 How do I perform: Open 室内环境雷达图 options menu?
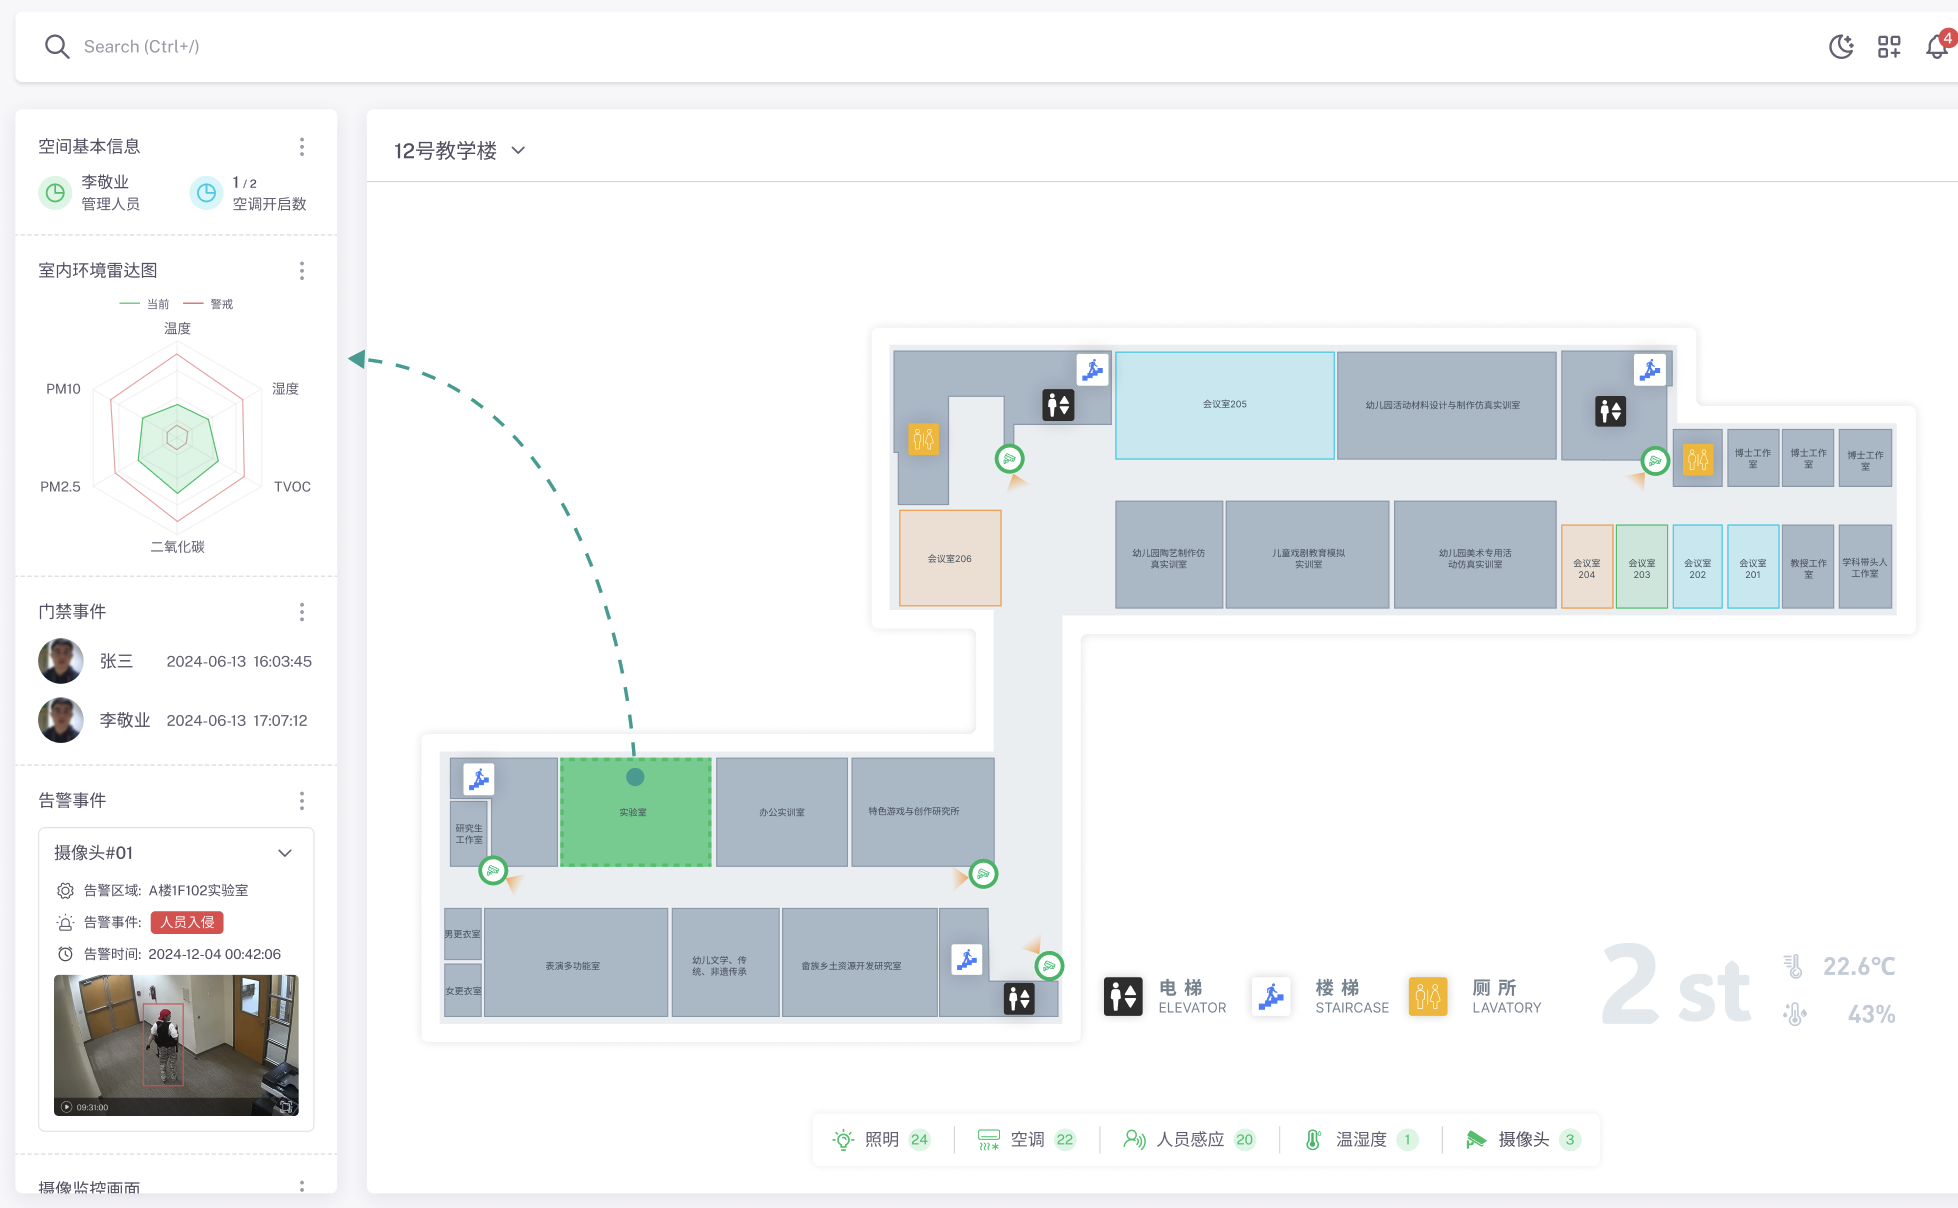(x=302, y=271)
